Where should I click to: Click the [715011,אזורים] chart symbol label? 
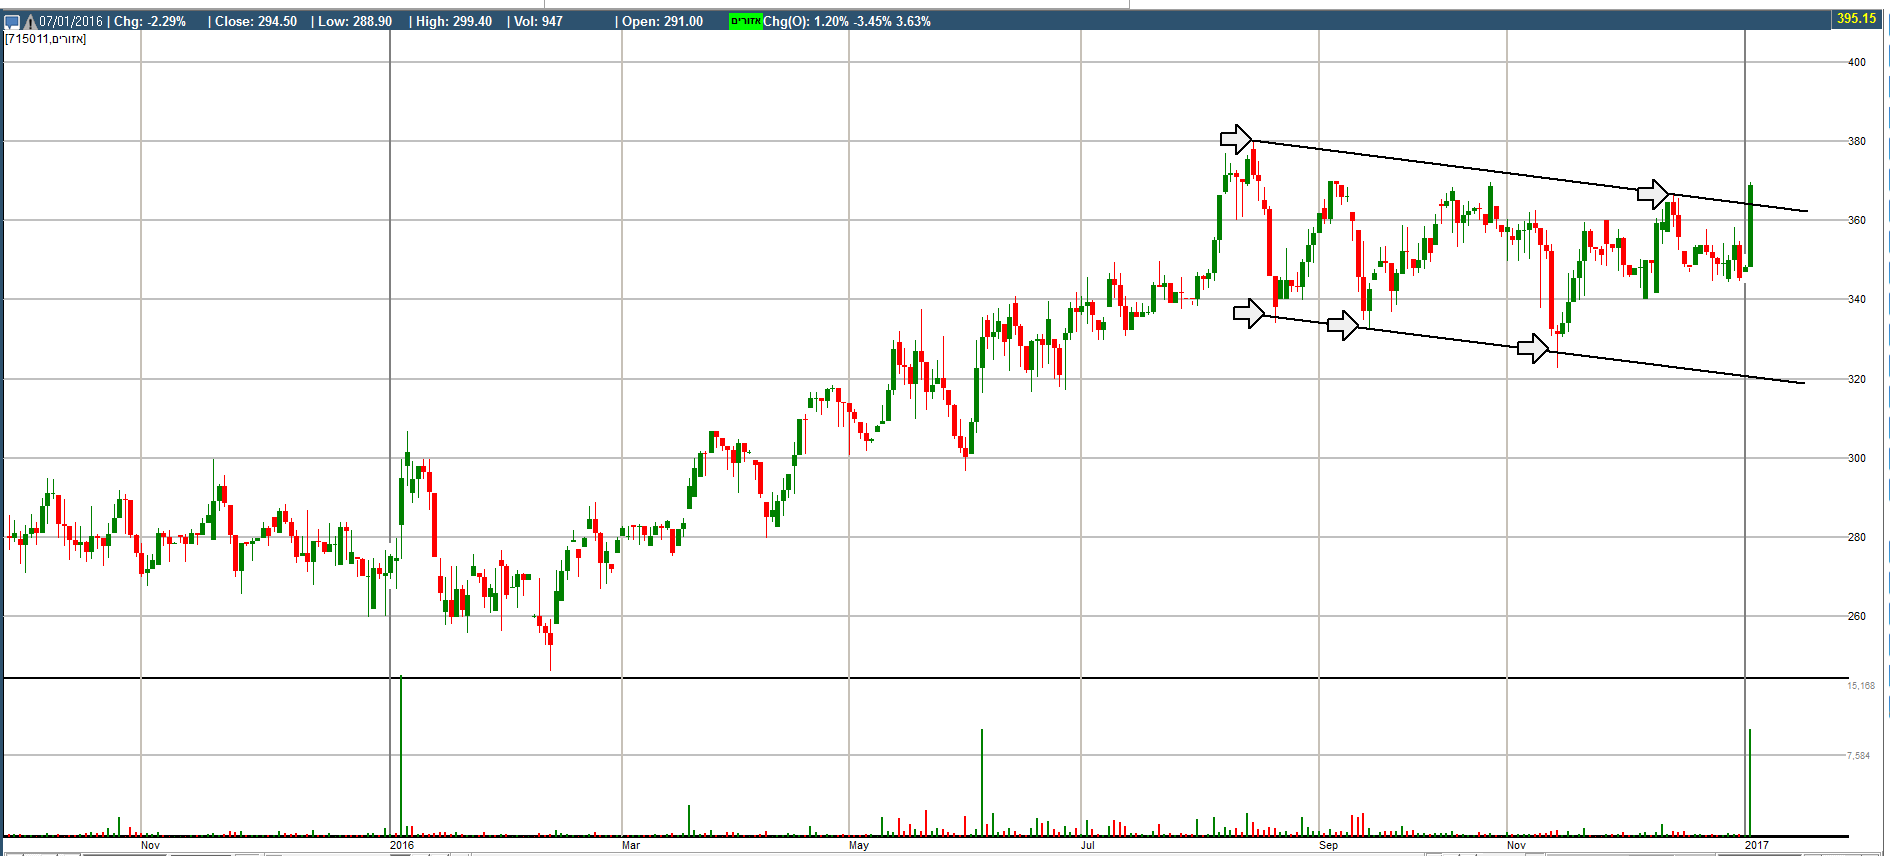[46, 39]
